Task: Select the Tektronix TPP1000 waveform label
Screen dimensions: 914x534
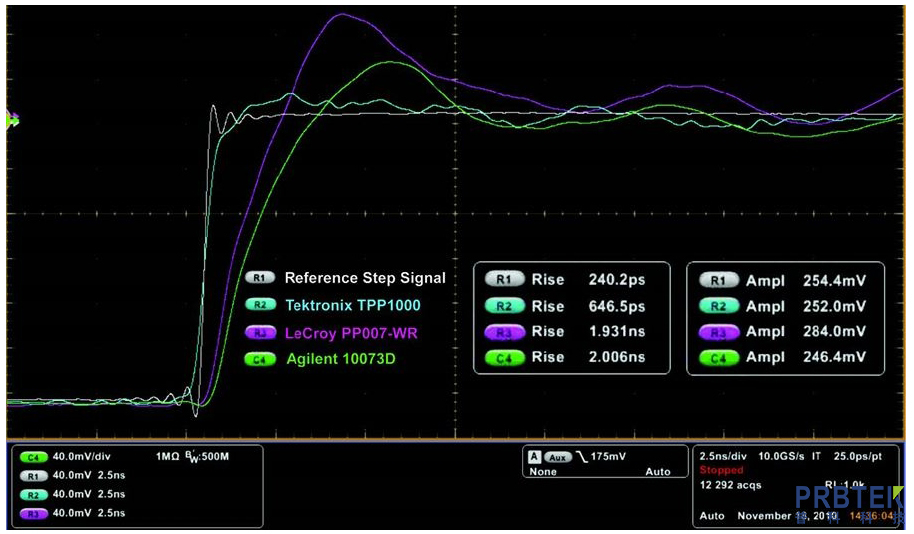Action: click(x=352, y=305)
